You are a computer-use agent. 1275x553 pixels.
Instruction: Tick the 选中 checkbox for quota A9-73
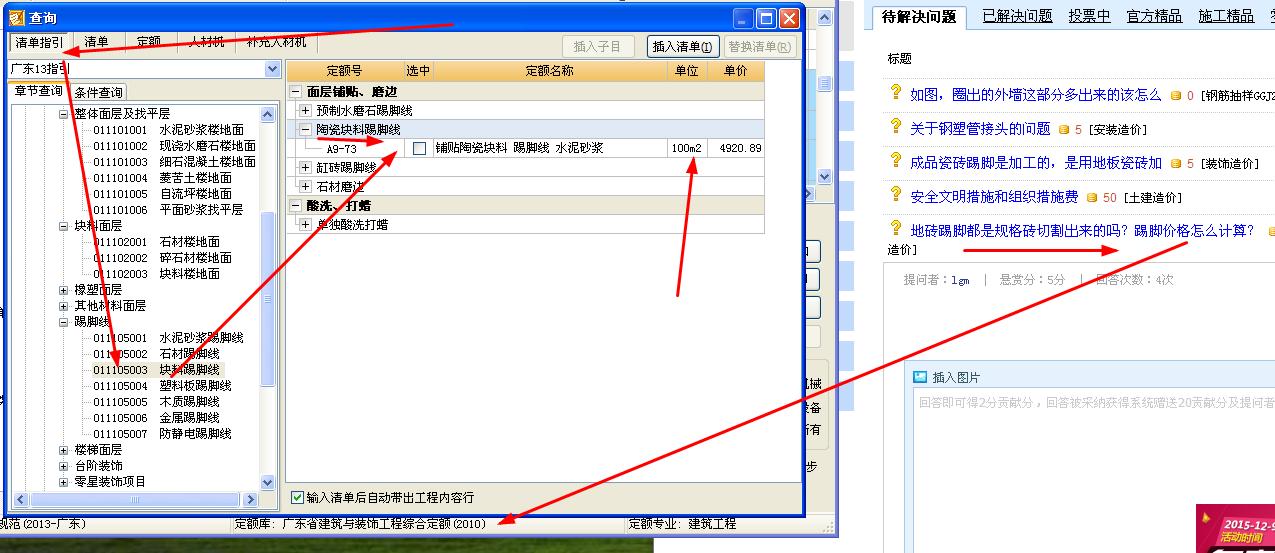point(420,148)
